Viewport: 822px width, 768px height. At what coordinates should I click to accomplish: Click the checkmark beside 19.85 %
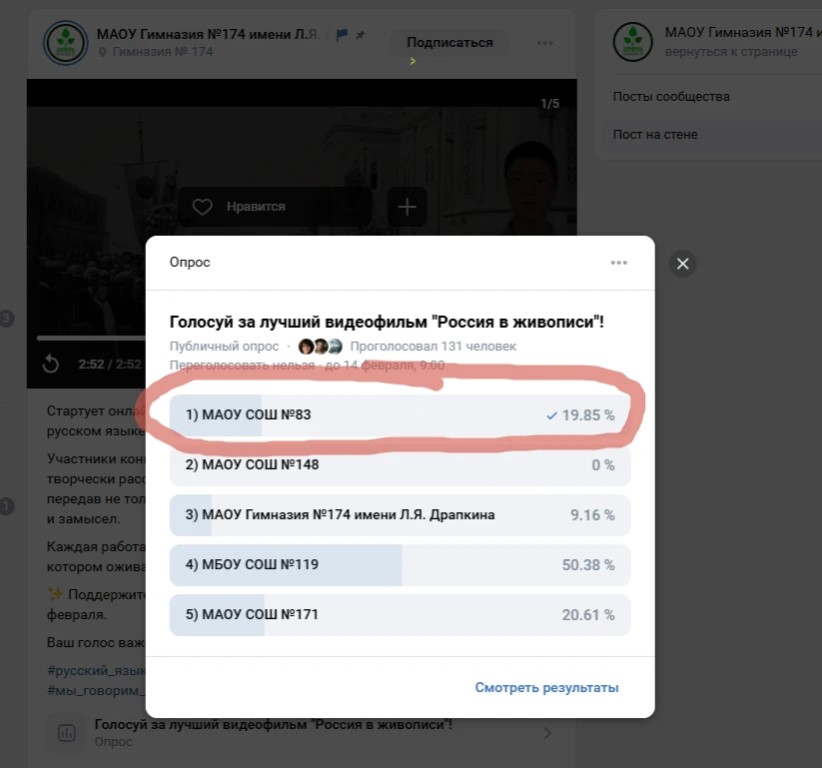[x=551, y=416]
